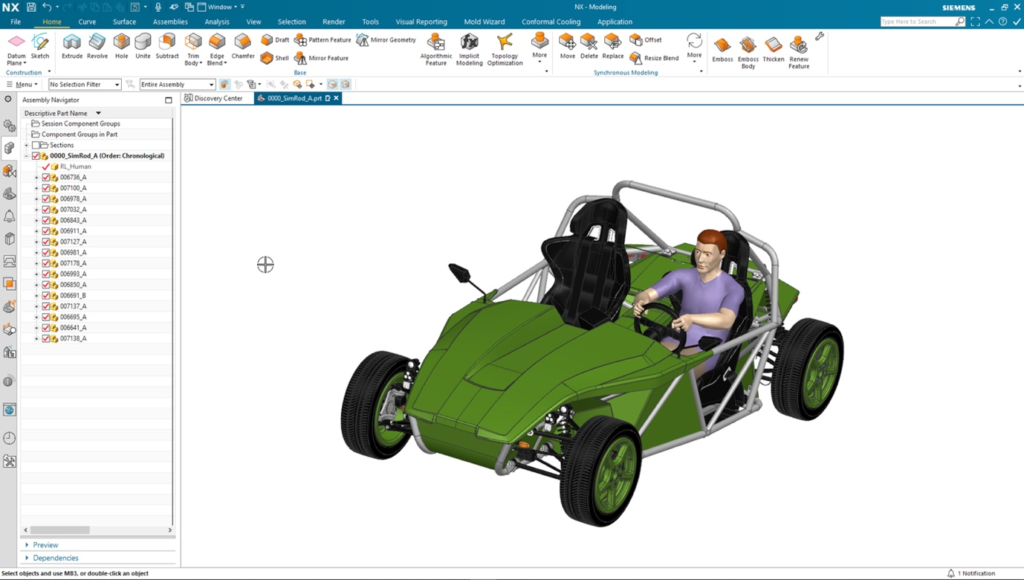Switch to the Assemblies ribbon tab
Viewport: 1024px width, 580px height.
170,21
